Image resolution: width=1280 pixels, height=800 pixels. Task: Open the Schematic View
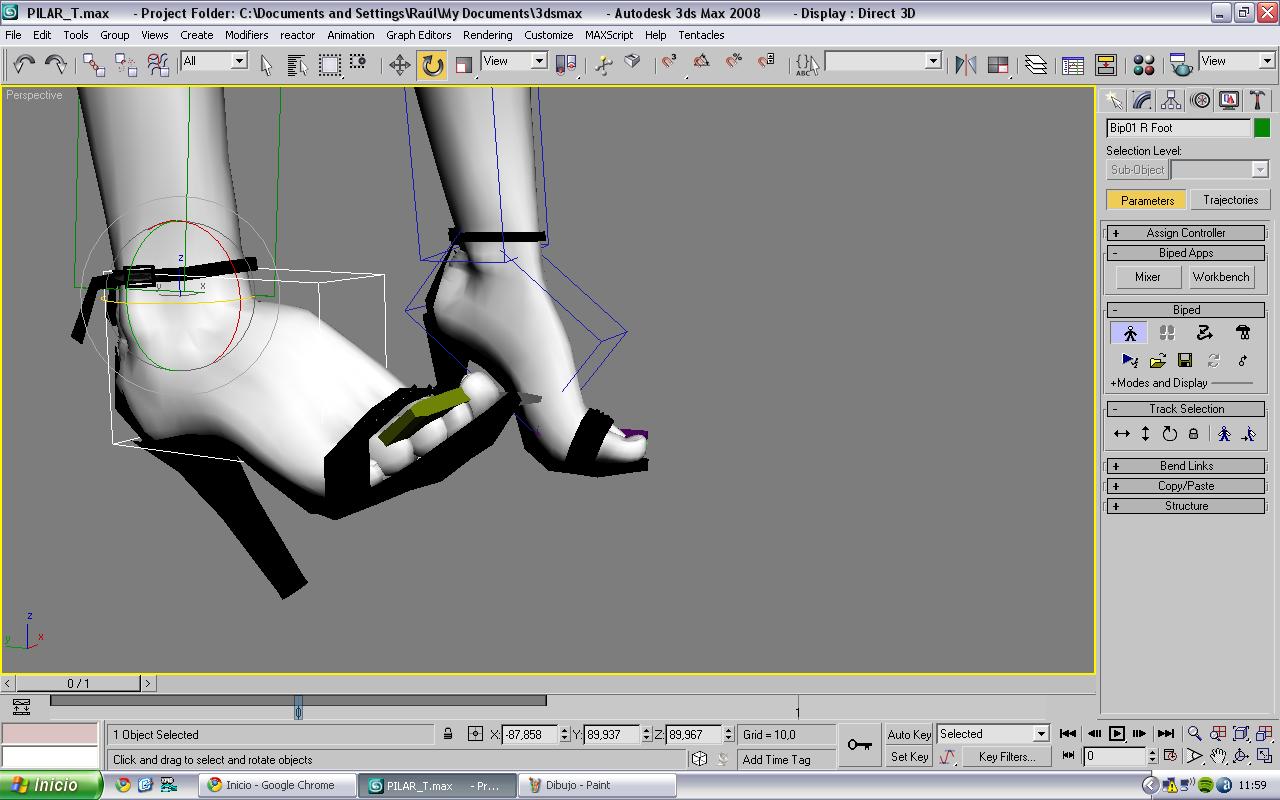coord(1106,65)
